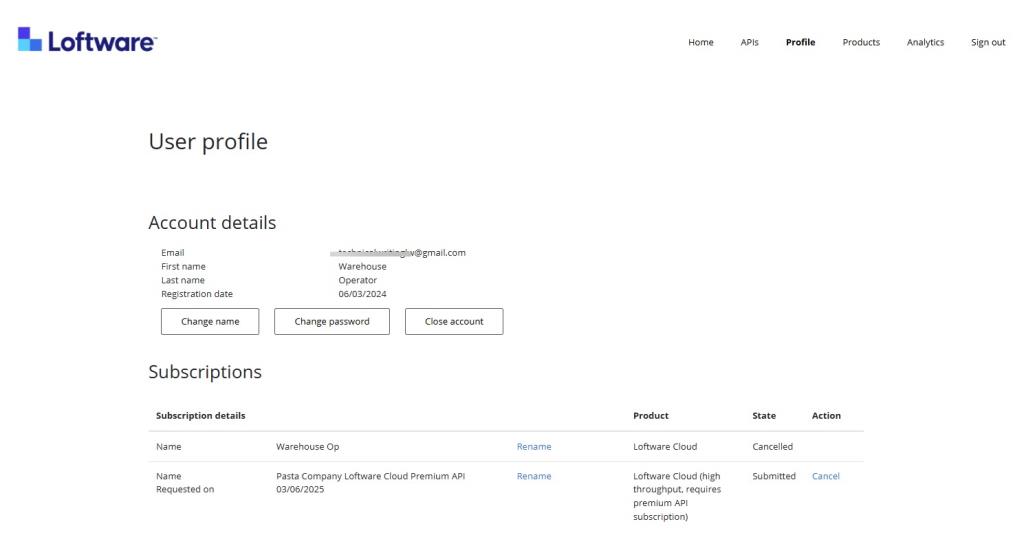Click the Change name button
The height and width of the screenshot is (535, 1024).
coord(210,321)
